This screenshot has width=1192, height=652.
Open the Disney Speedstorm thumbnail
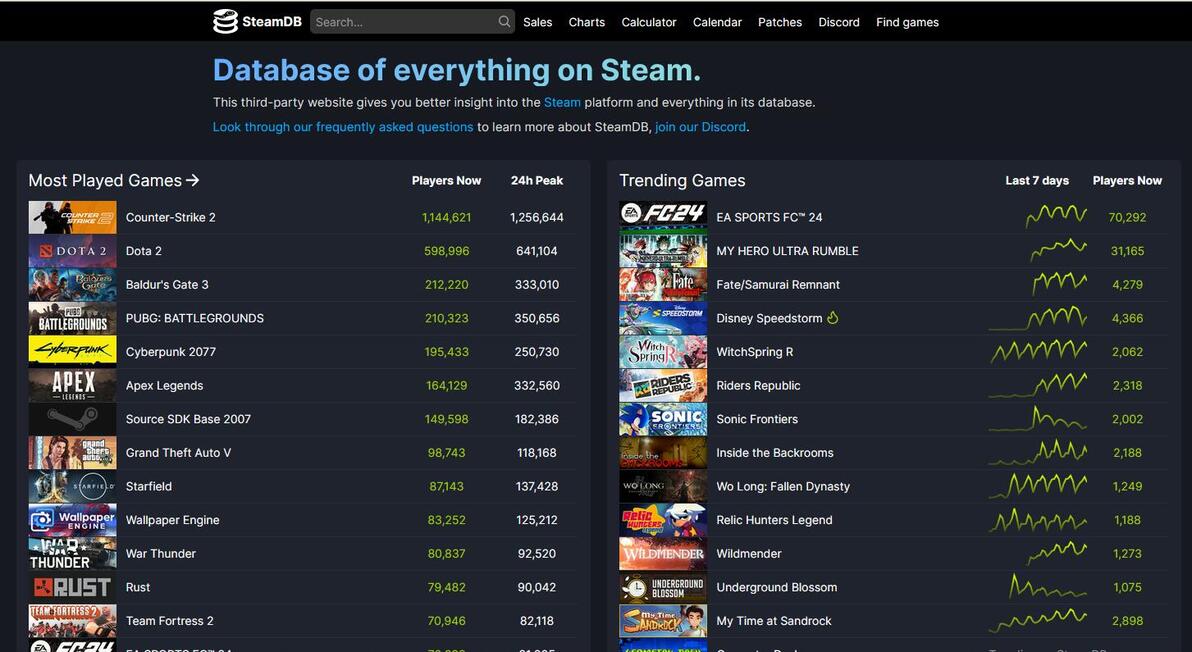point(663,318)
